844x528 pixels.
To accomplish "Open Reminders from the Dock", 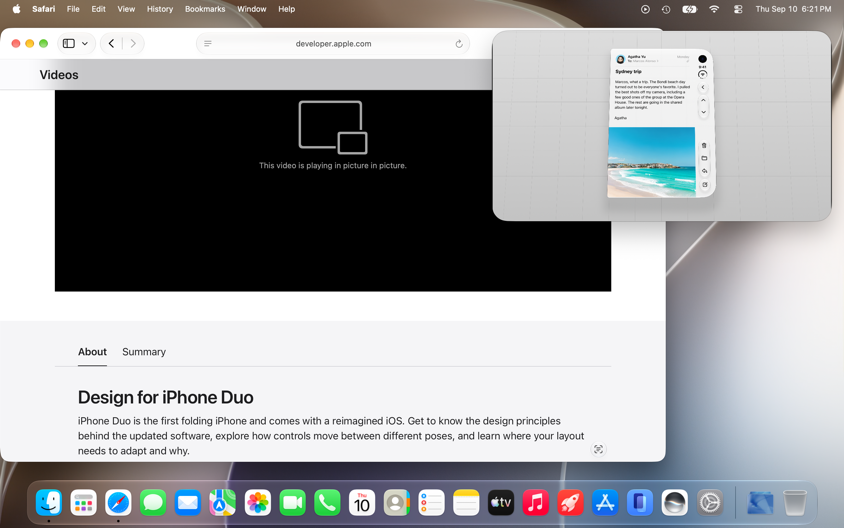I will [431, 503].
